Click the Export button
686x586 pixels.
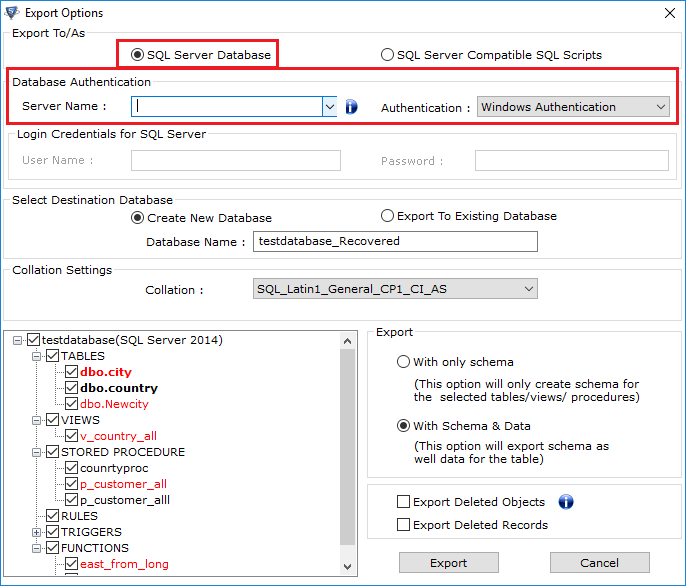pos(449,563)
